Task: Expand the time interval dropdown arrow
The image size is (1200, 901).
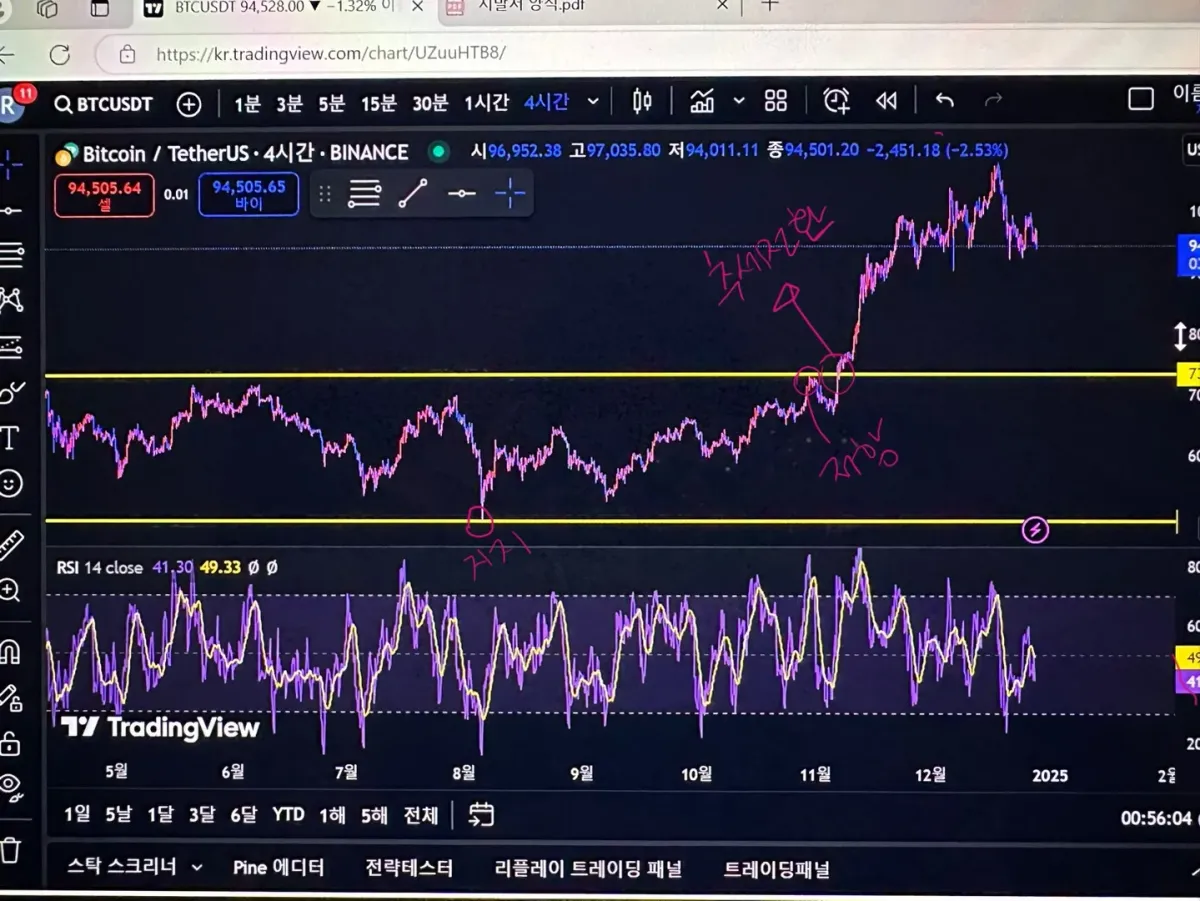Action: point(593,101)
